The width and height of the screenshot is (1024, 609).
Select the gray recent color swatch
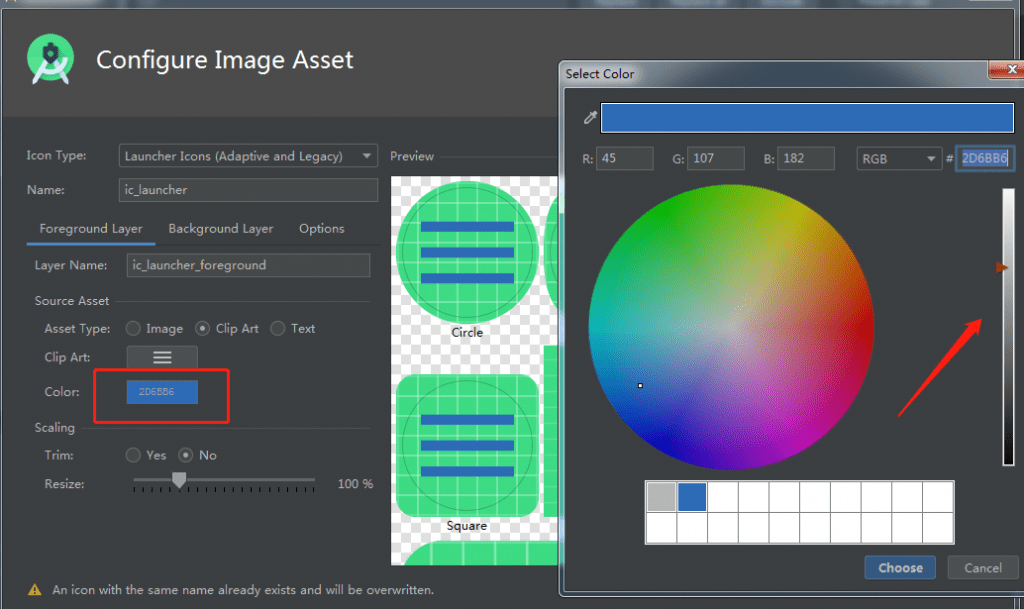(661, 497)
